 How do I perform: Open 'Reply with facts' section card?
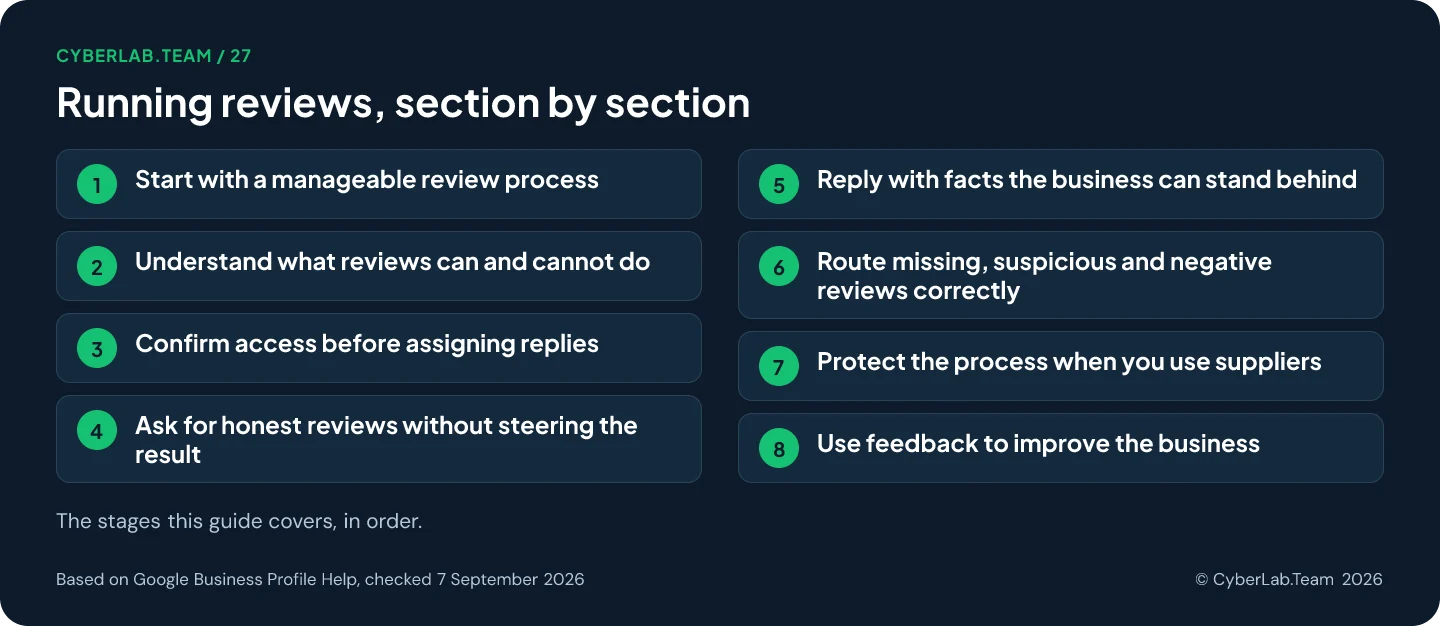[x=1061, y=184]
